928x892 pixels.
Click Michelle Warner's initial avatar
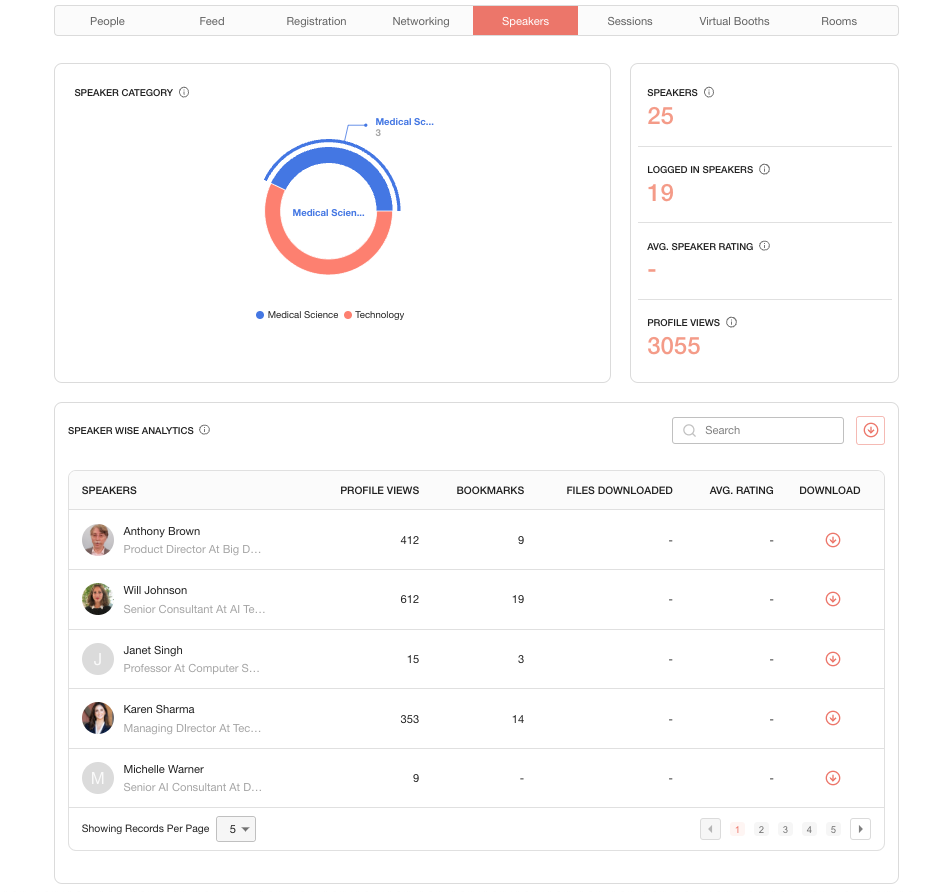(98, 778)
